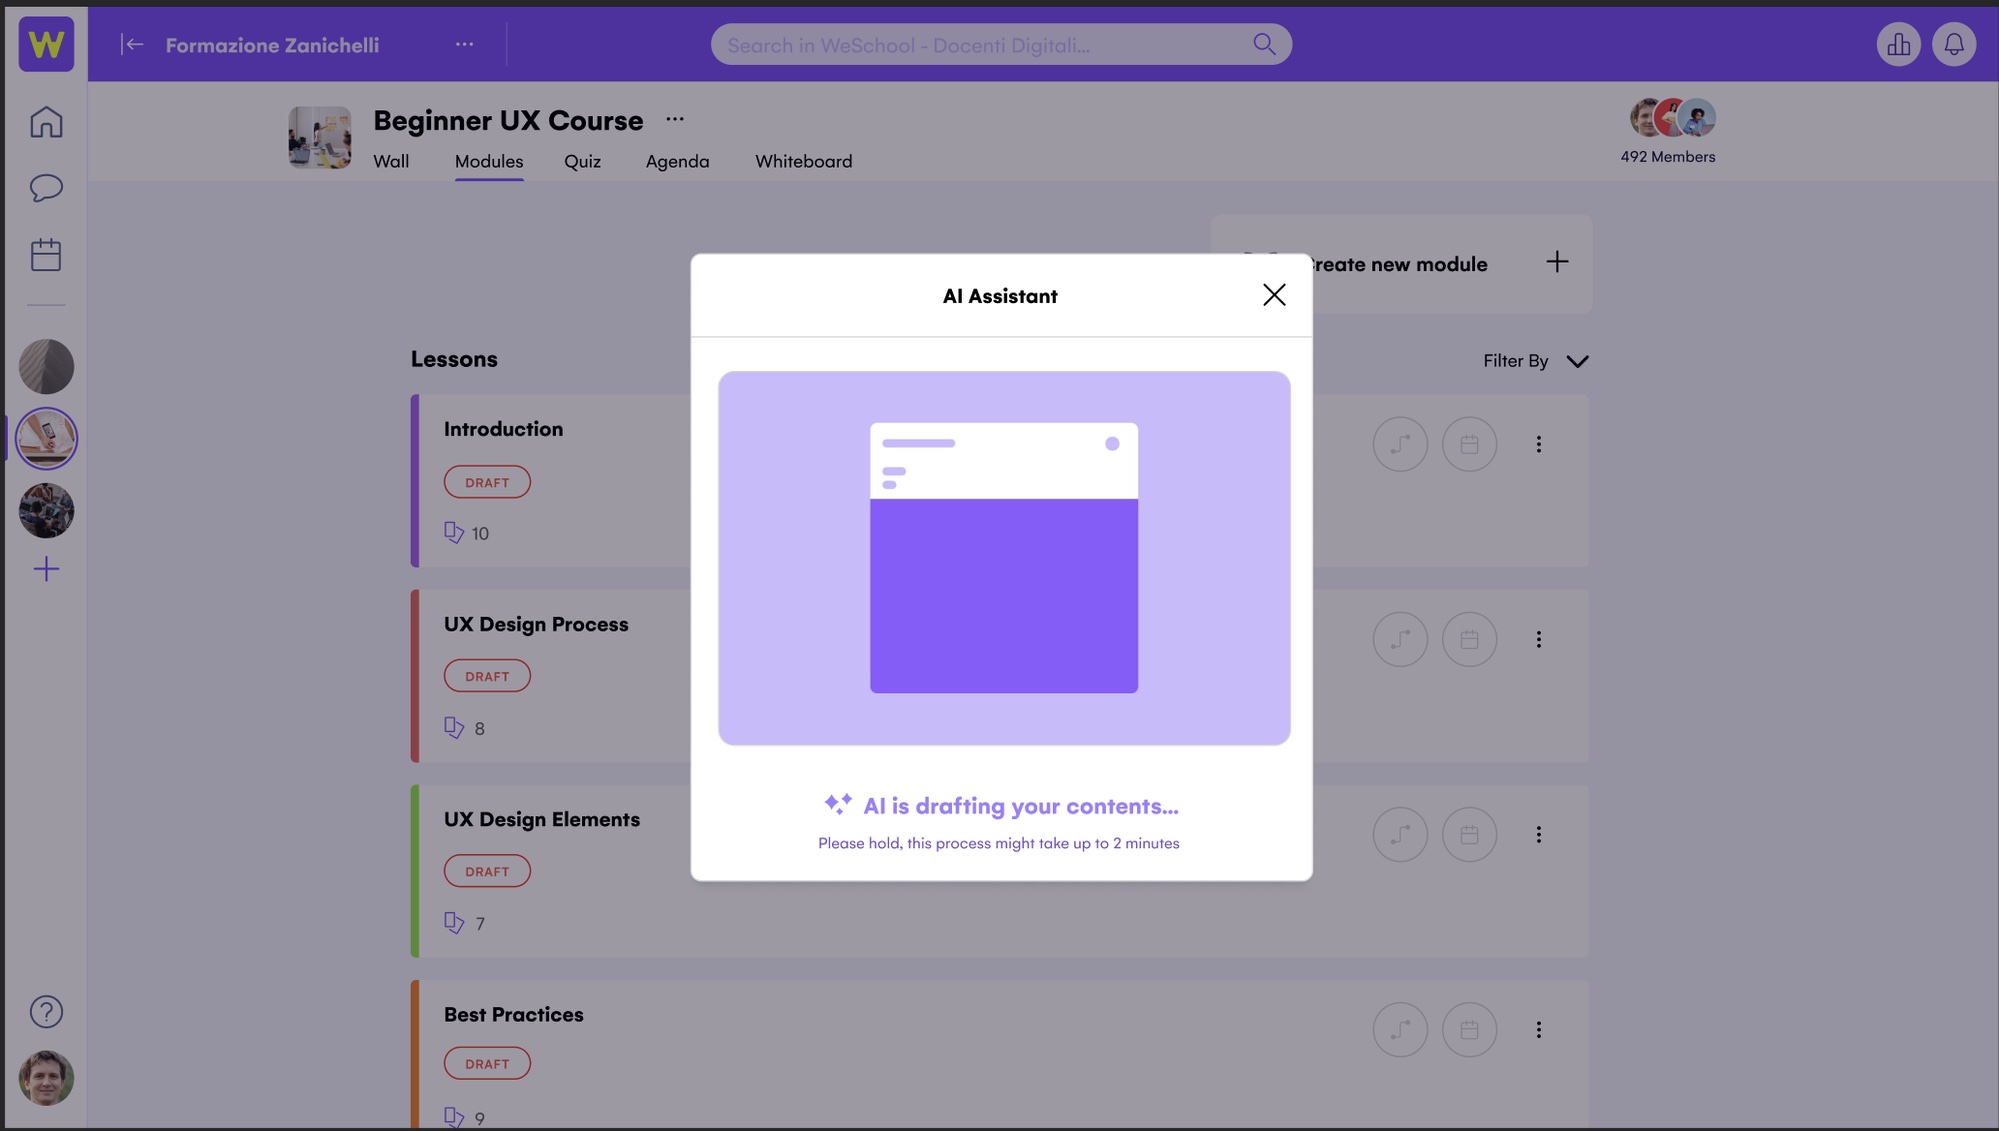This screenshot has width=1999, height=1131.
Task: Open the calendar icon in sidebar
Action: [46, 255]
